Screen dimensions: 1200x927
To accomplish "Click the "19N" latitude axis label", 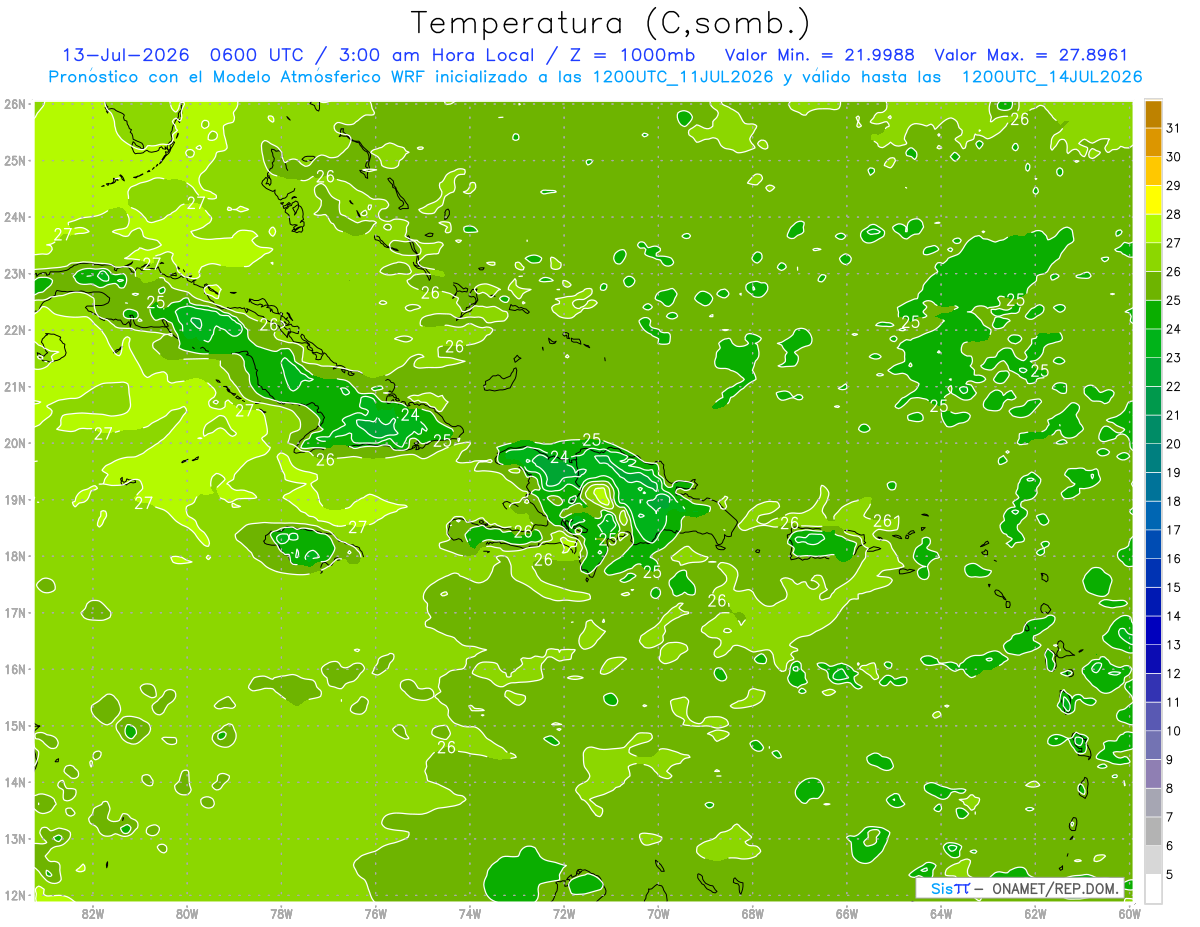I will pos(14,499).
